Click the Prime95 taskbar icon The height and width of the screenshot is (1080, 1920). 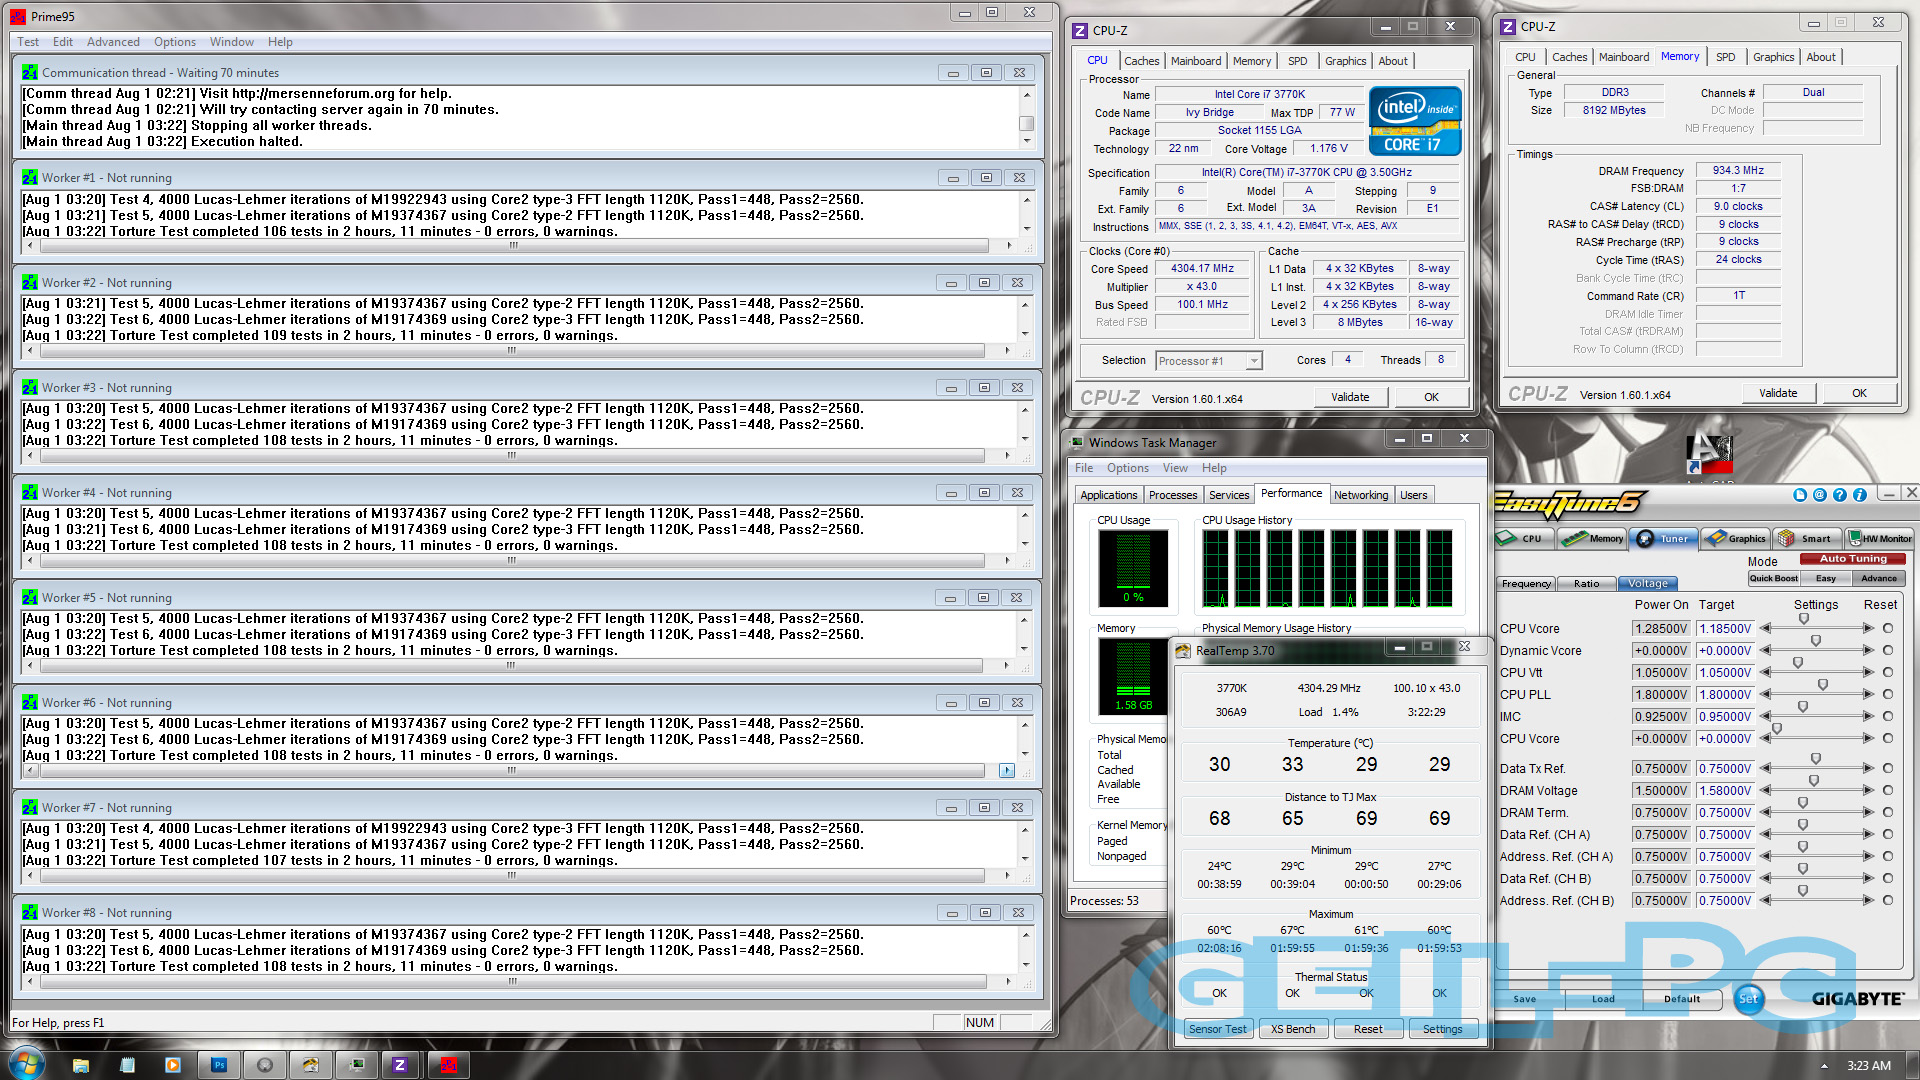click(449, 1065)
